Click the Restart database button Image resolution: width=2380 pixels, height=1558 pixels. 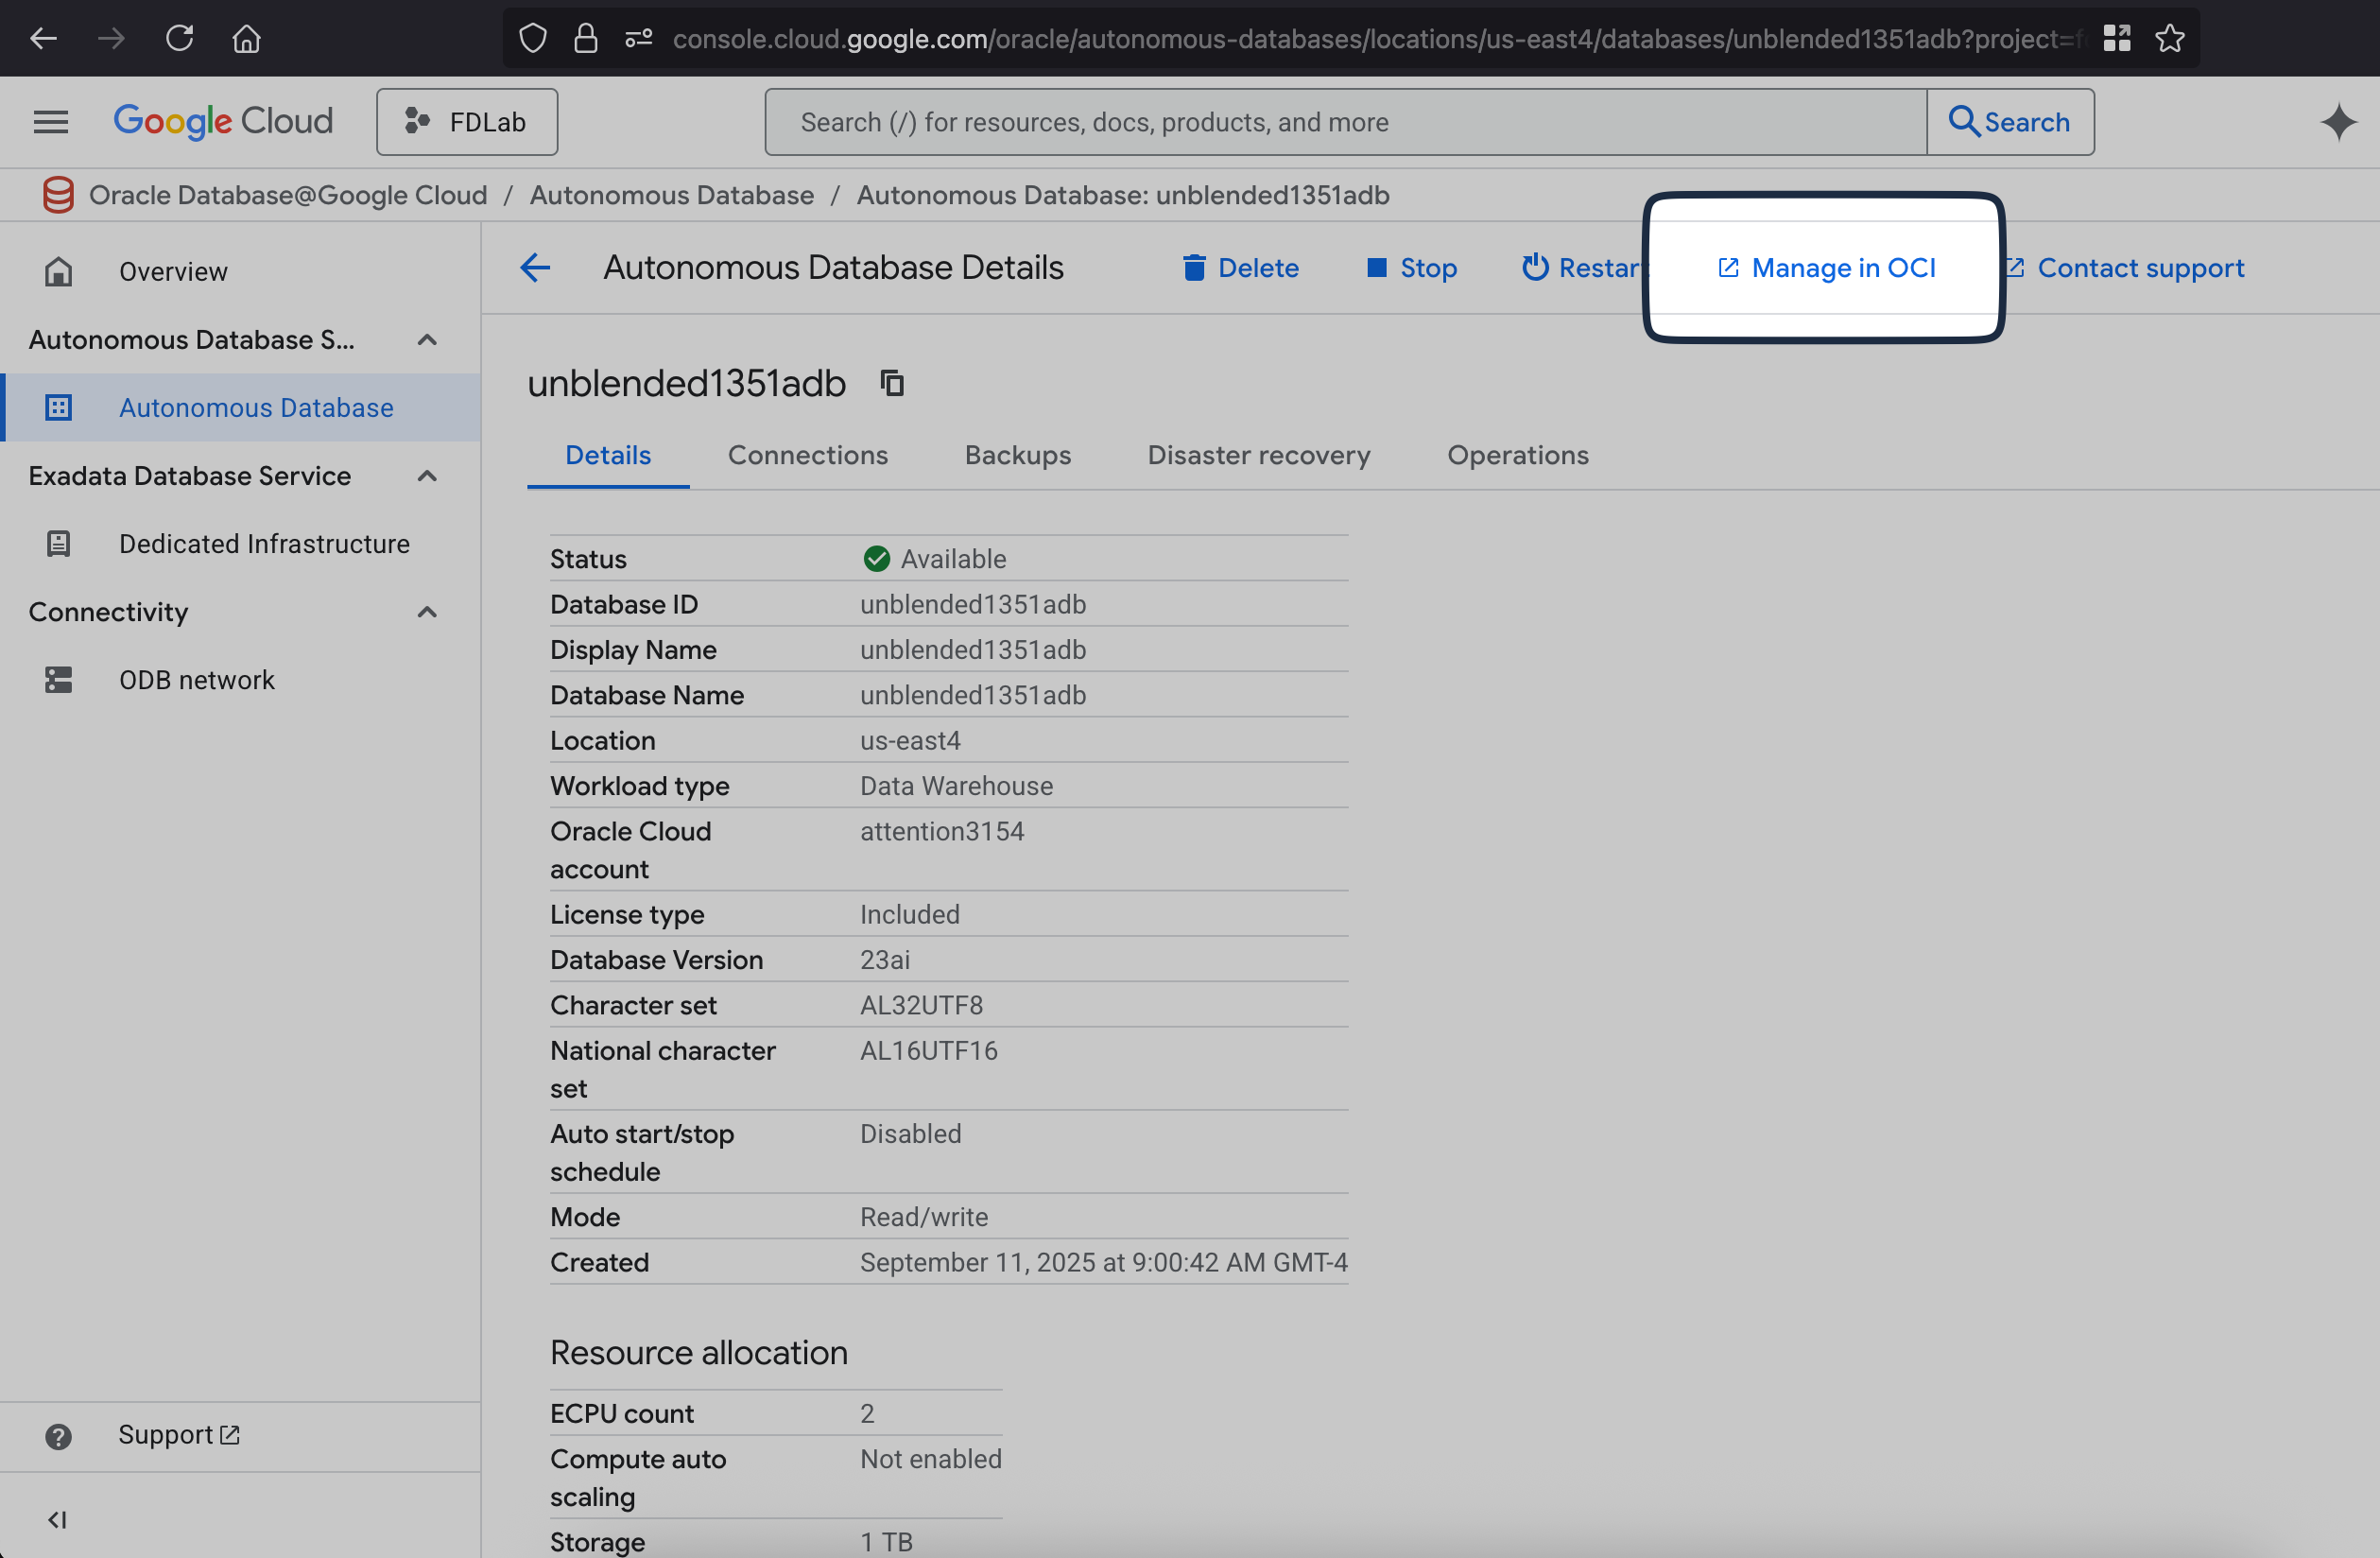(1582, 268)
